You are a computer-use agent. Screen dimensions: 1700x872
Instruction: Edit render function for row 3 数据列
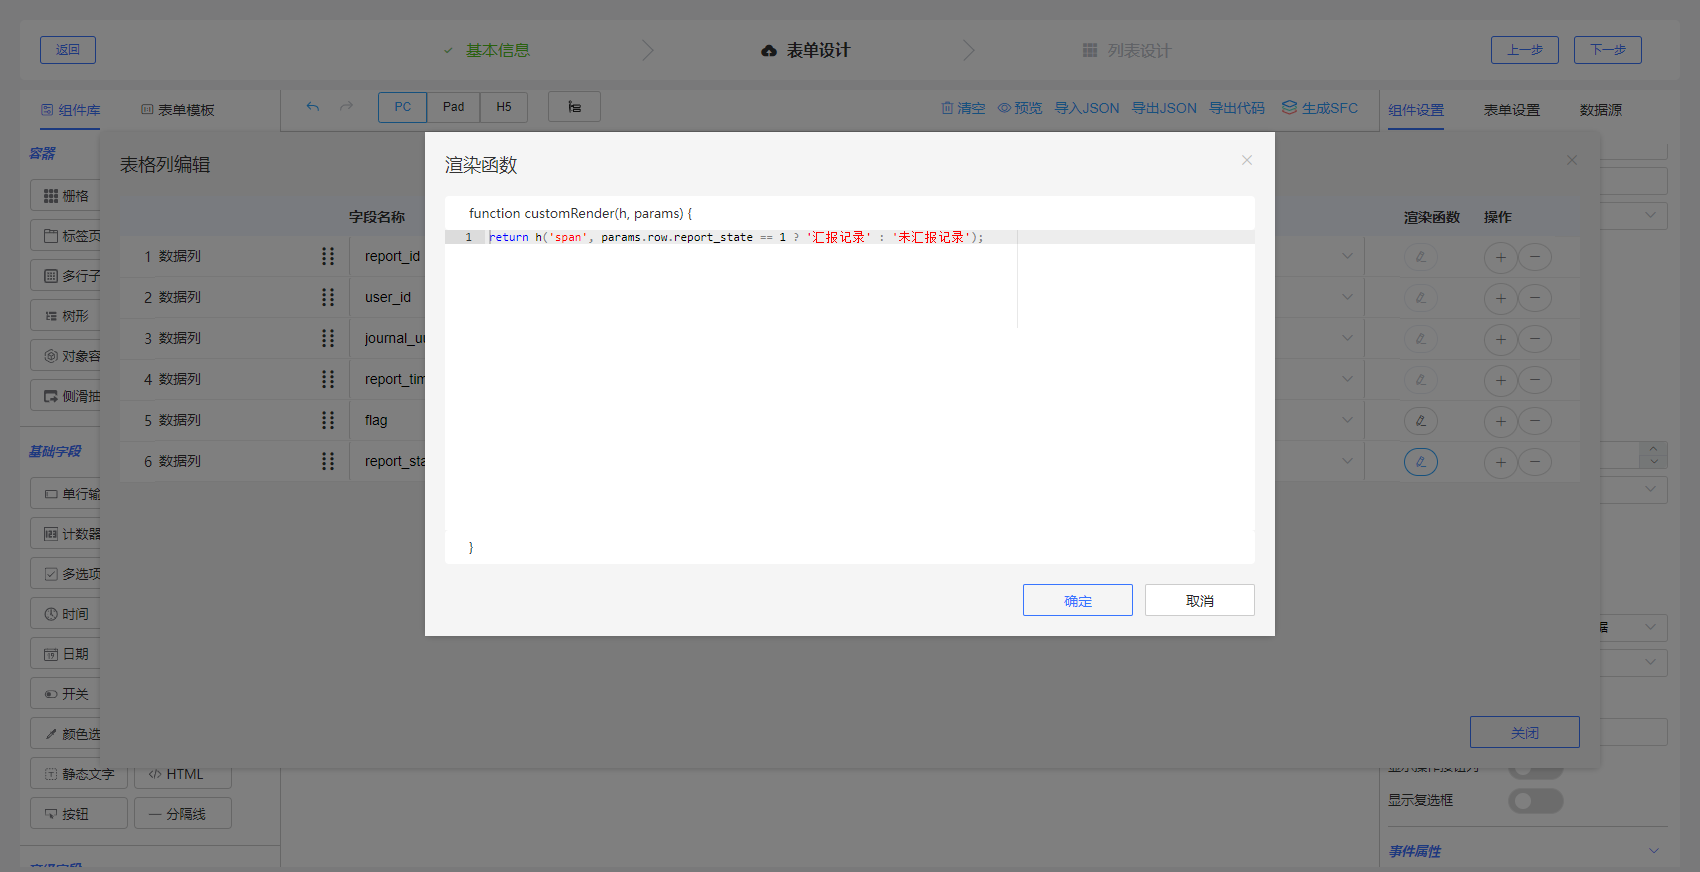[1421, 339]
